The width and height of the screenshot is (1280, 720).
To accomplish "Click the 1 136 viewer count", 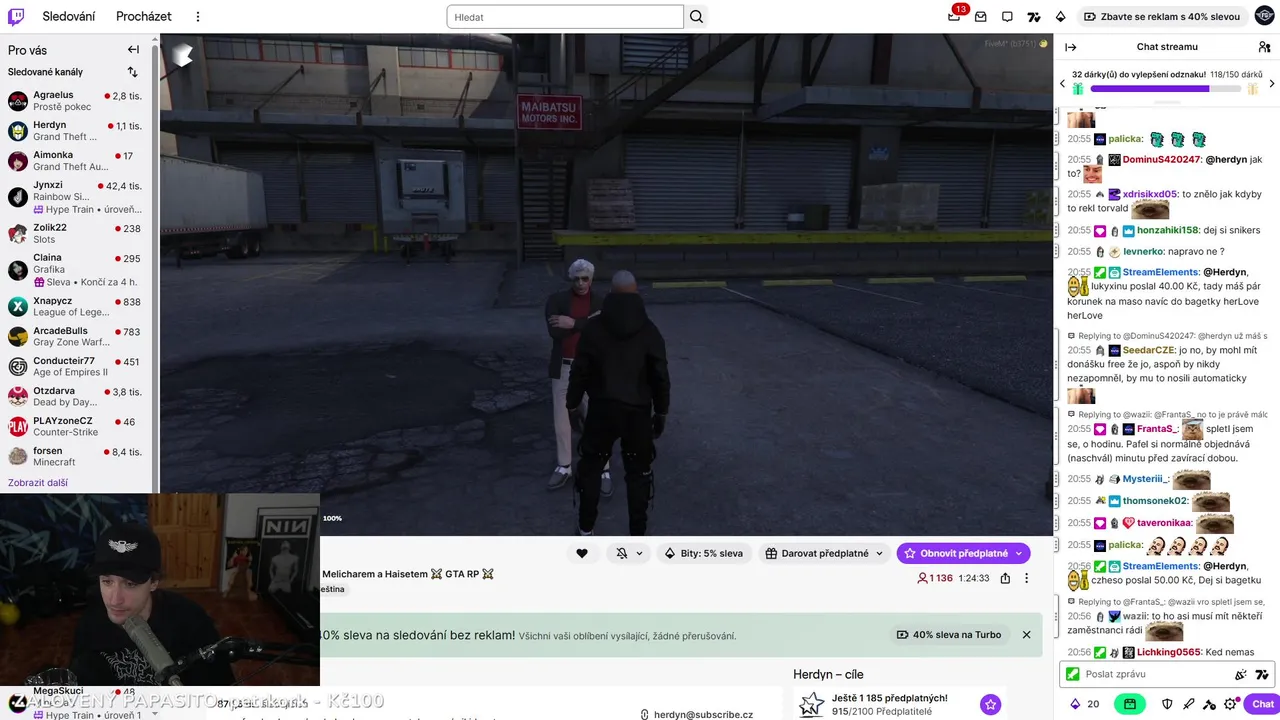I will [x=935, y=578].
